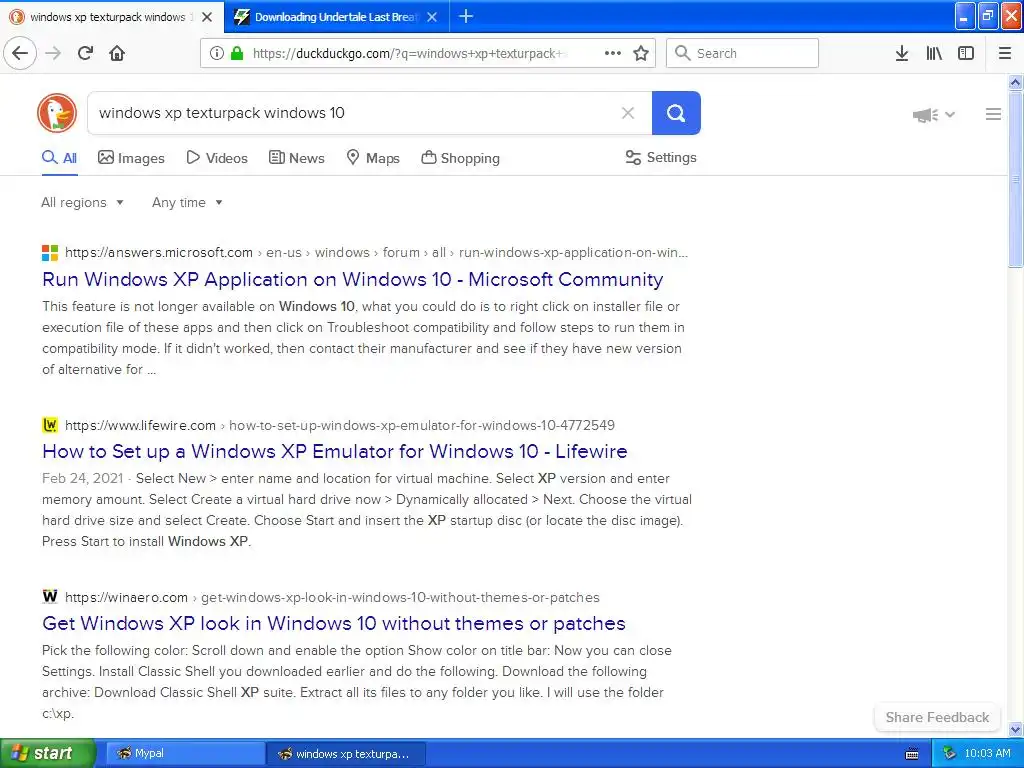Switch to Downloading Undertale Last Breath tab
1024x768 pixels.
coord(336,17)
